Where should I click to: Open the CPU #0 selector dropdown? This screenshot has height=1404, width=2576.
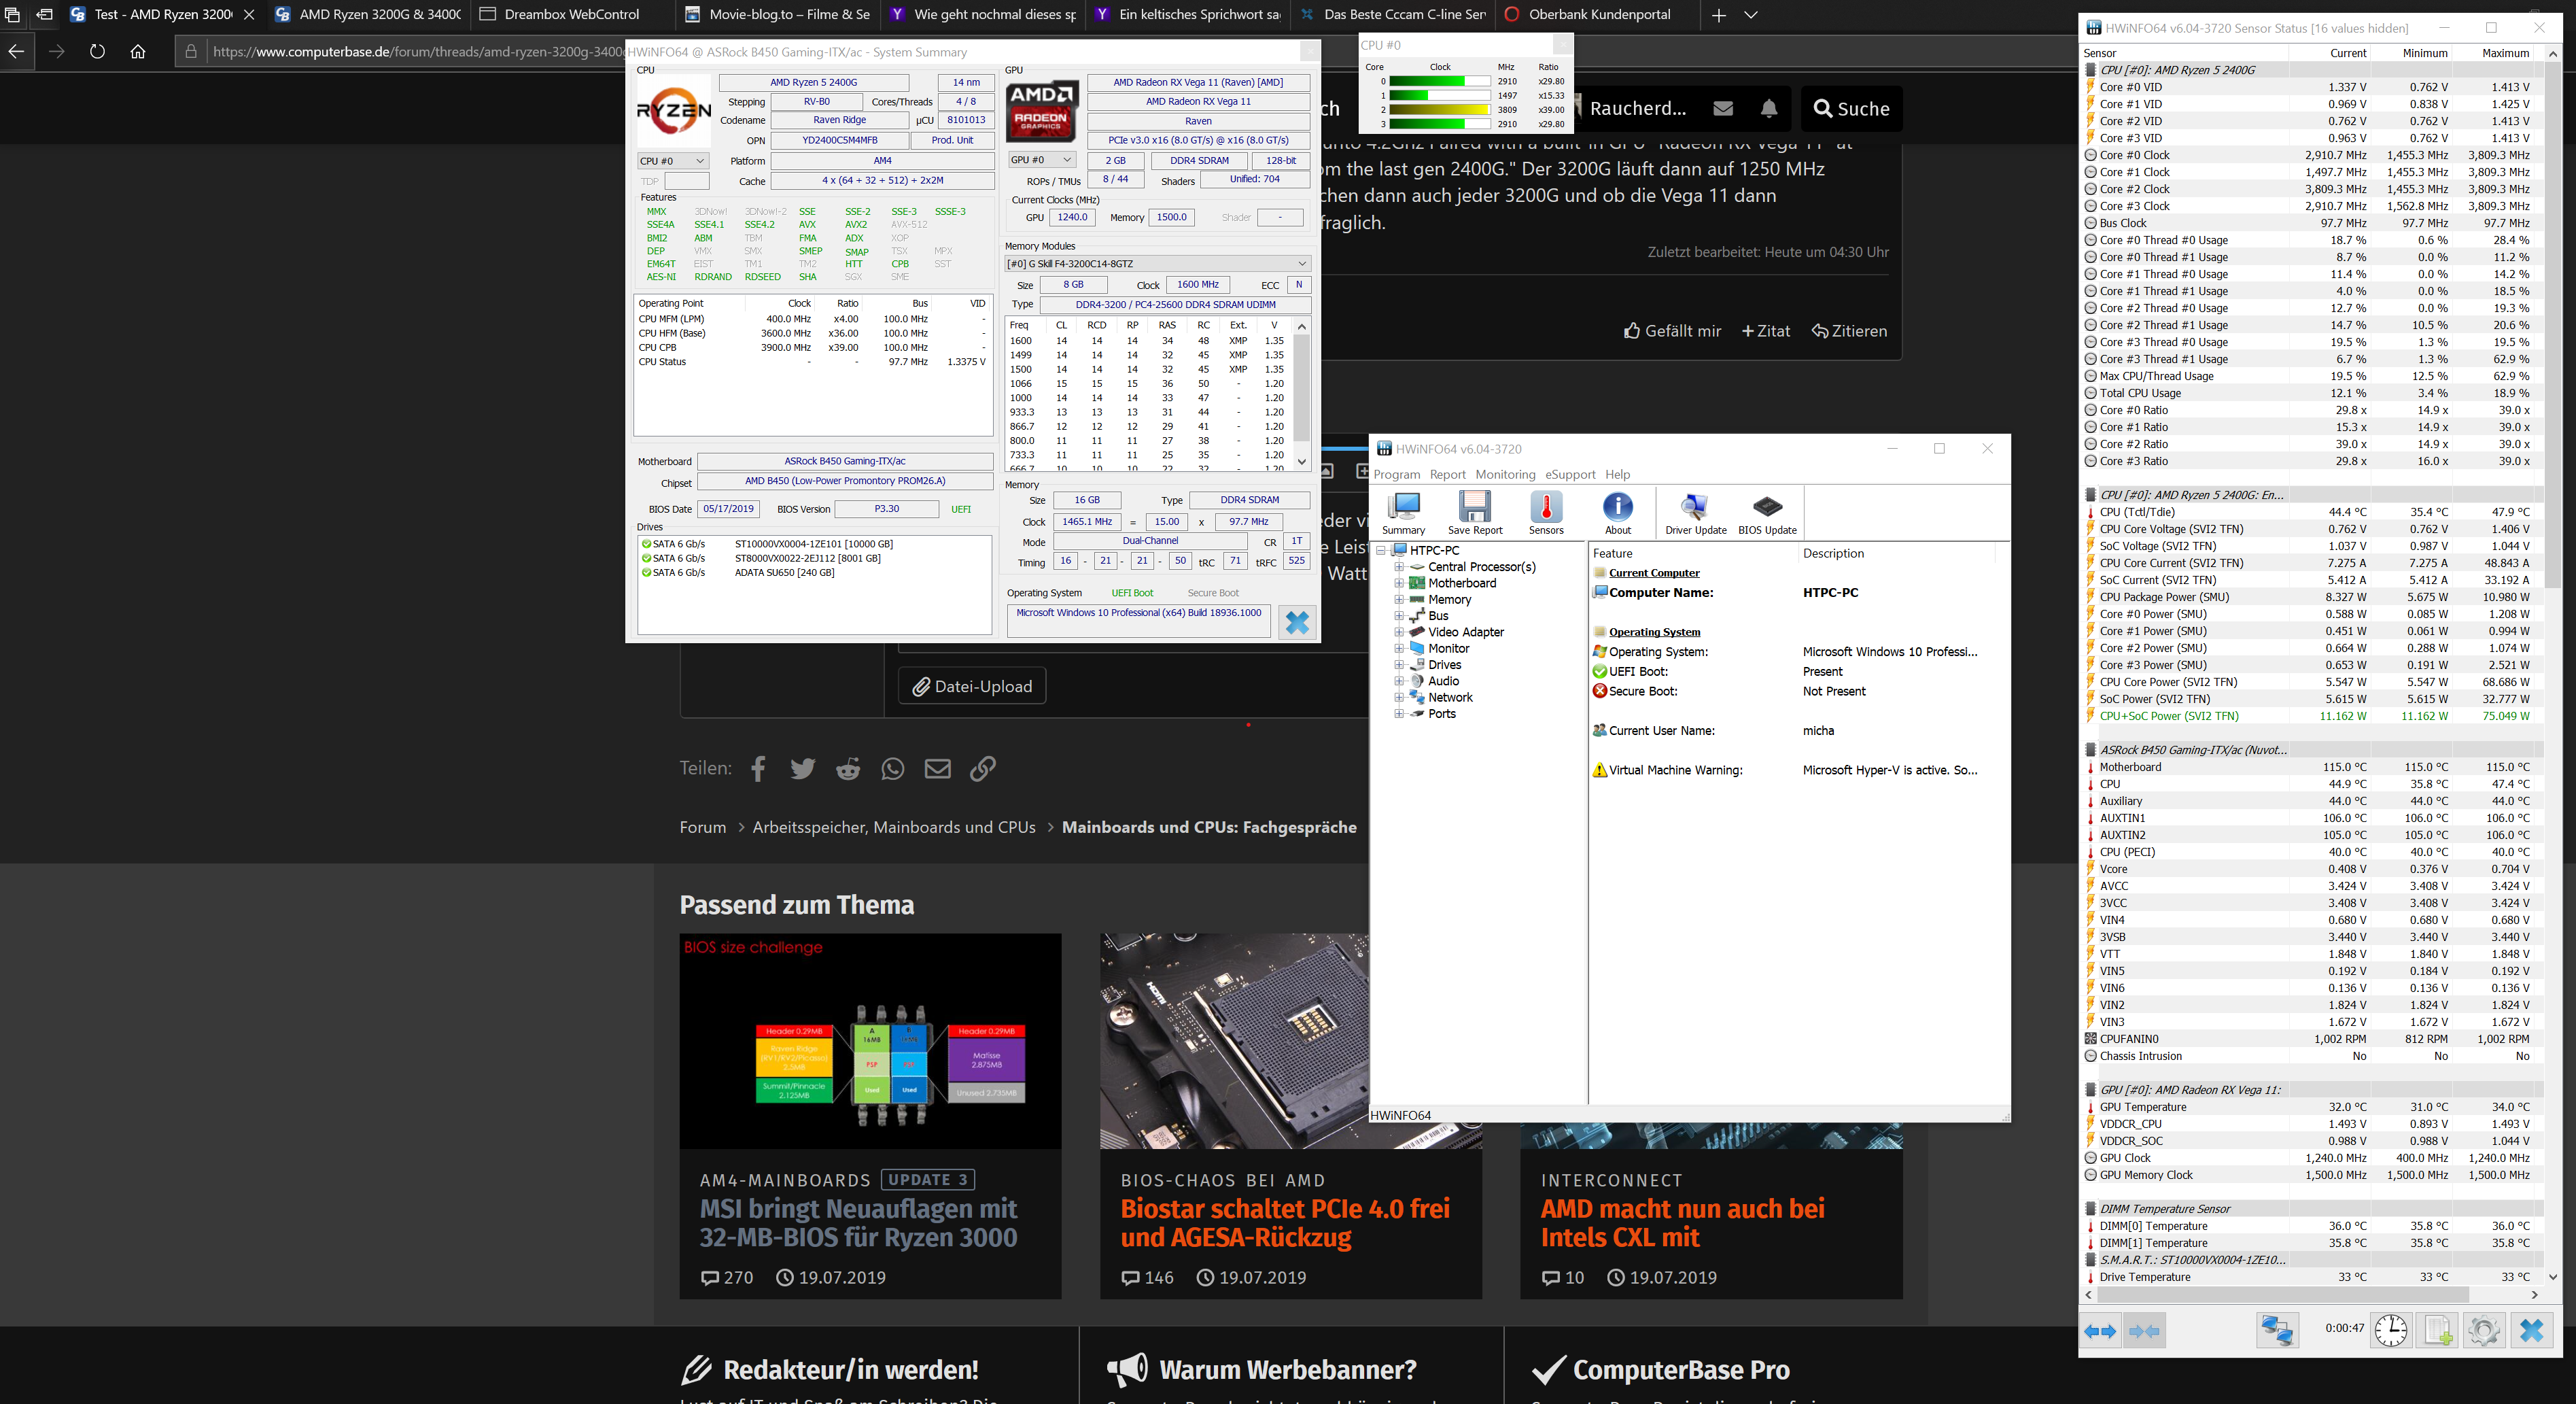pyautogui.click(x=672, y=161)
